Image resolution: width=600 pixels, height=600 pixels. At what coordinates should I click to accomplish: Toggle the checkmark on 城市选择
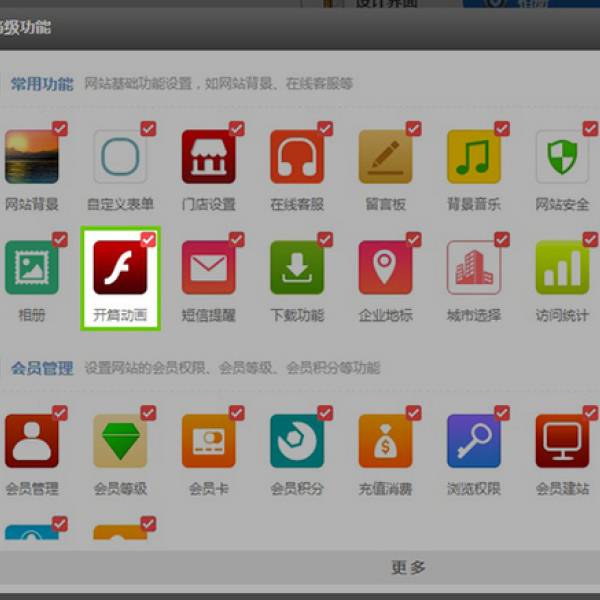click(502, 240)
